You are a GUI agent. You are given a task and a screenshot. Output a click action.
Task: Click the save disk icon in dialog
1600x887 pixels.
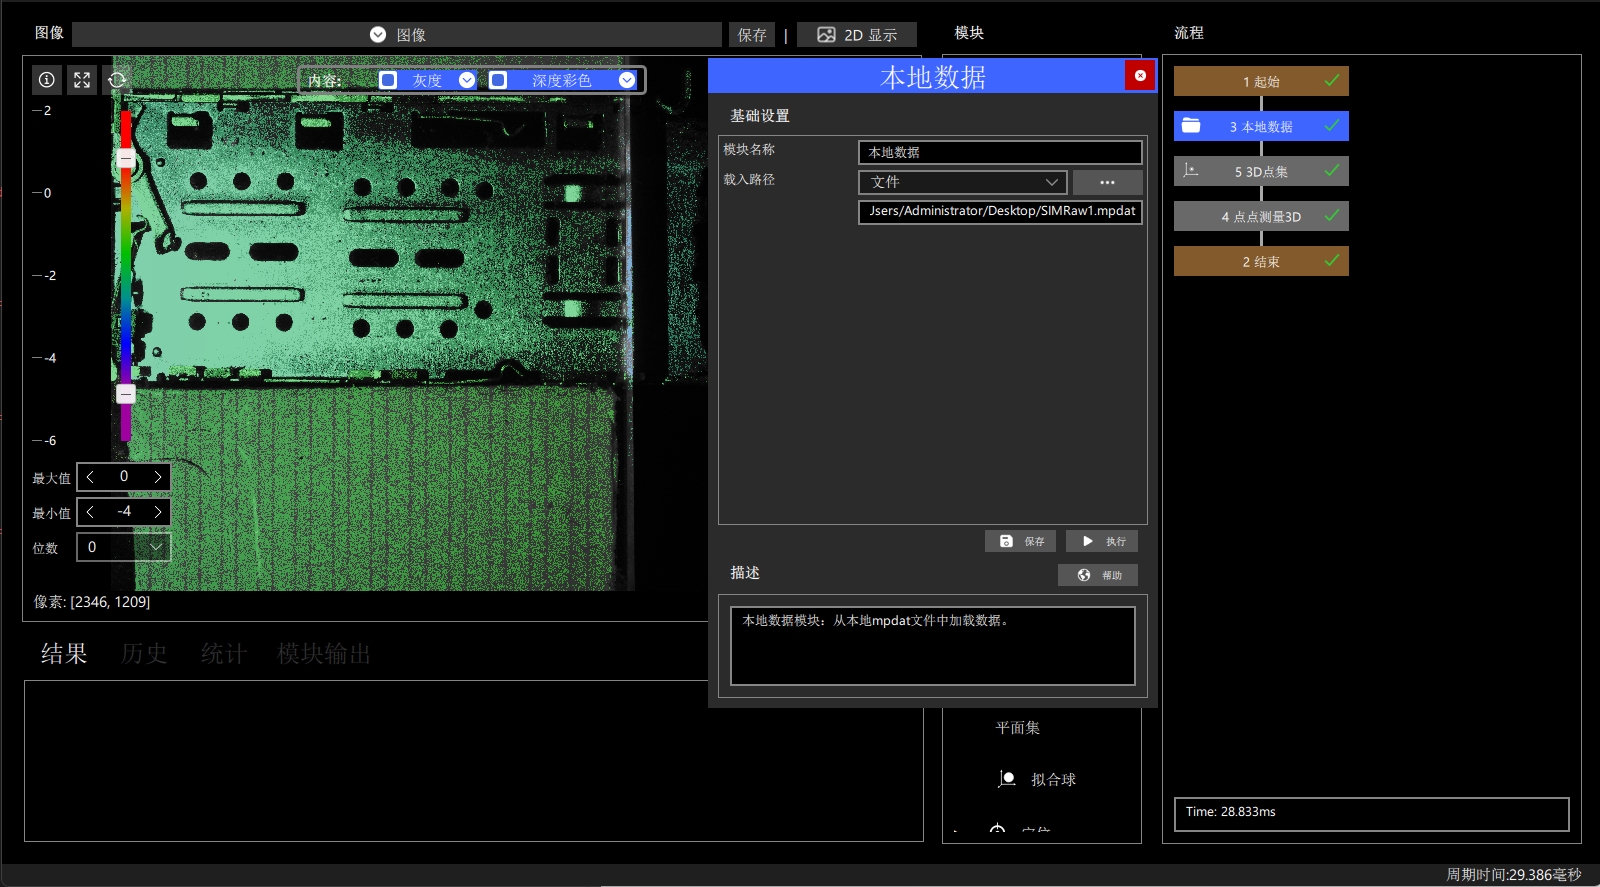pyautogui.click(x=1006, y=541)
